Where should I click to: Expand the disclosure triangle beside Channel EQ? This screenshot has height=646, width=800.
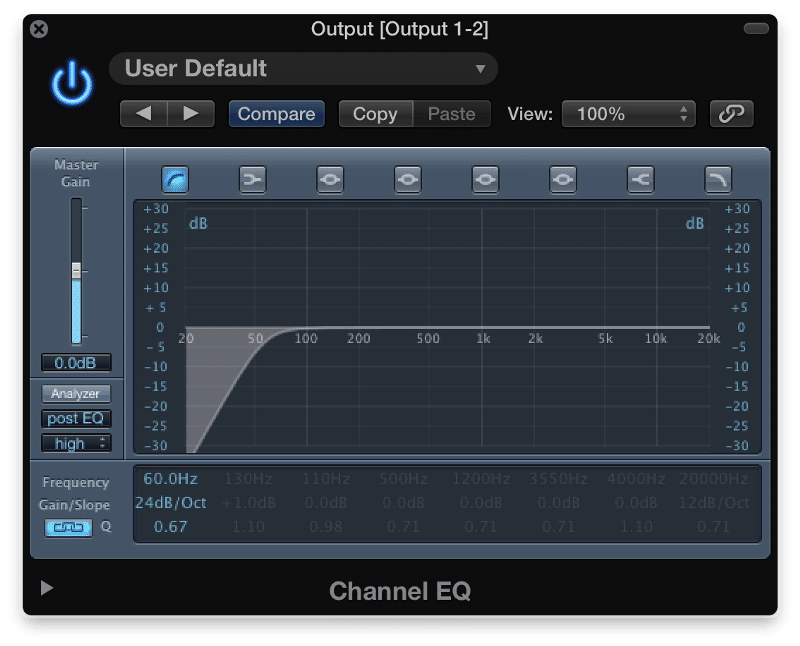(x=46, y=589)
